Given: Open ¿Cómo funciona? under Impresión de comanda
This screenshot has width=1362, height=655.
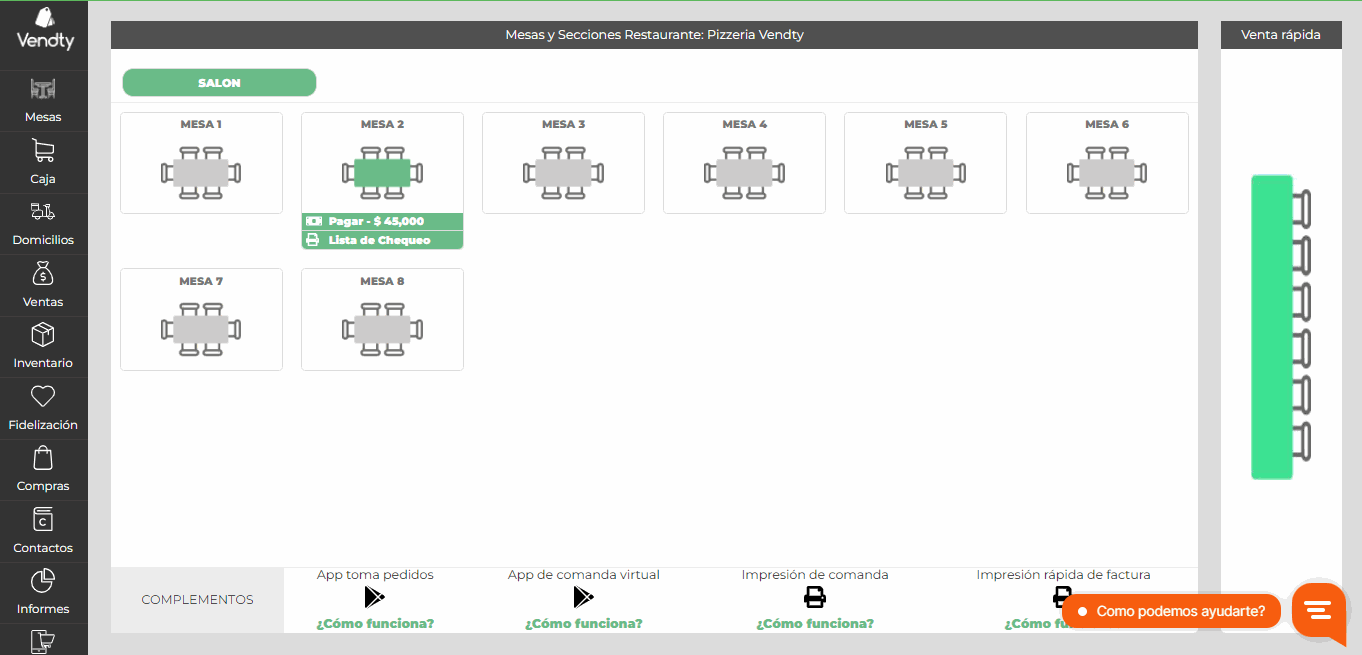Looking at the screenshot, I should (815, 623).
